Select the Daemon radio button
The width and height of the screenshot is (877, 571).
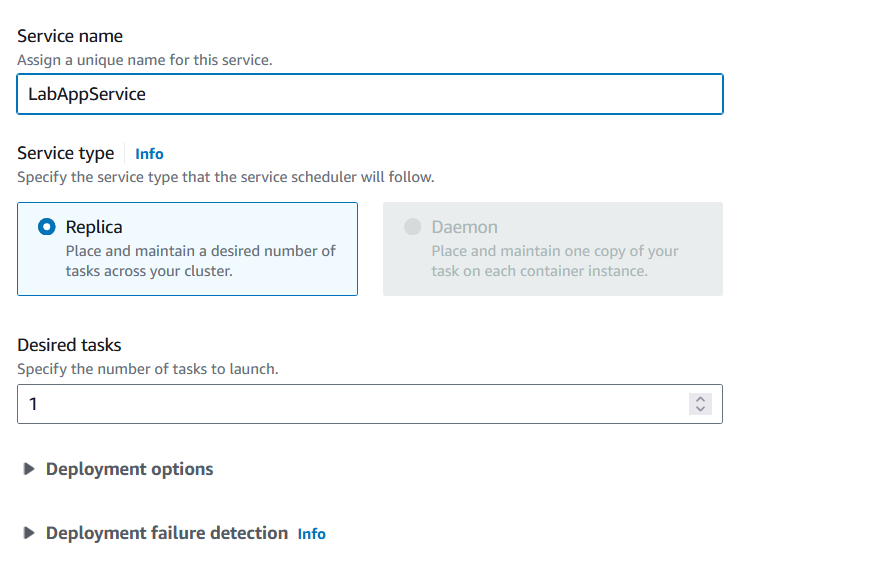coord(412,227)
